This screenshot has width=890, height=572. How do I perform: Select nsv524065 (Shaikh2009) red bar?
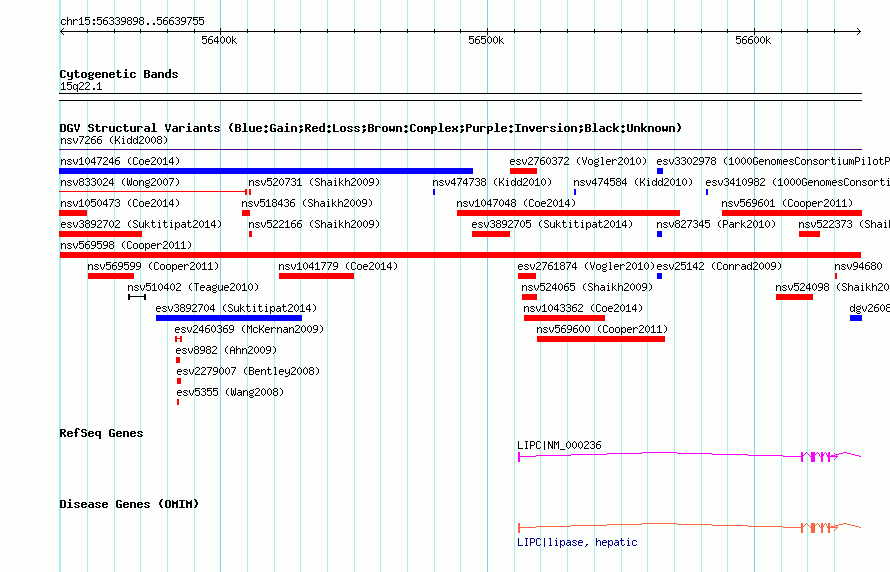[529, 297]
